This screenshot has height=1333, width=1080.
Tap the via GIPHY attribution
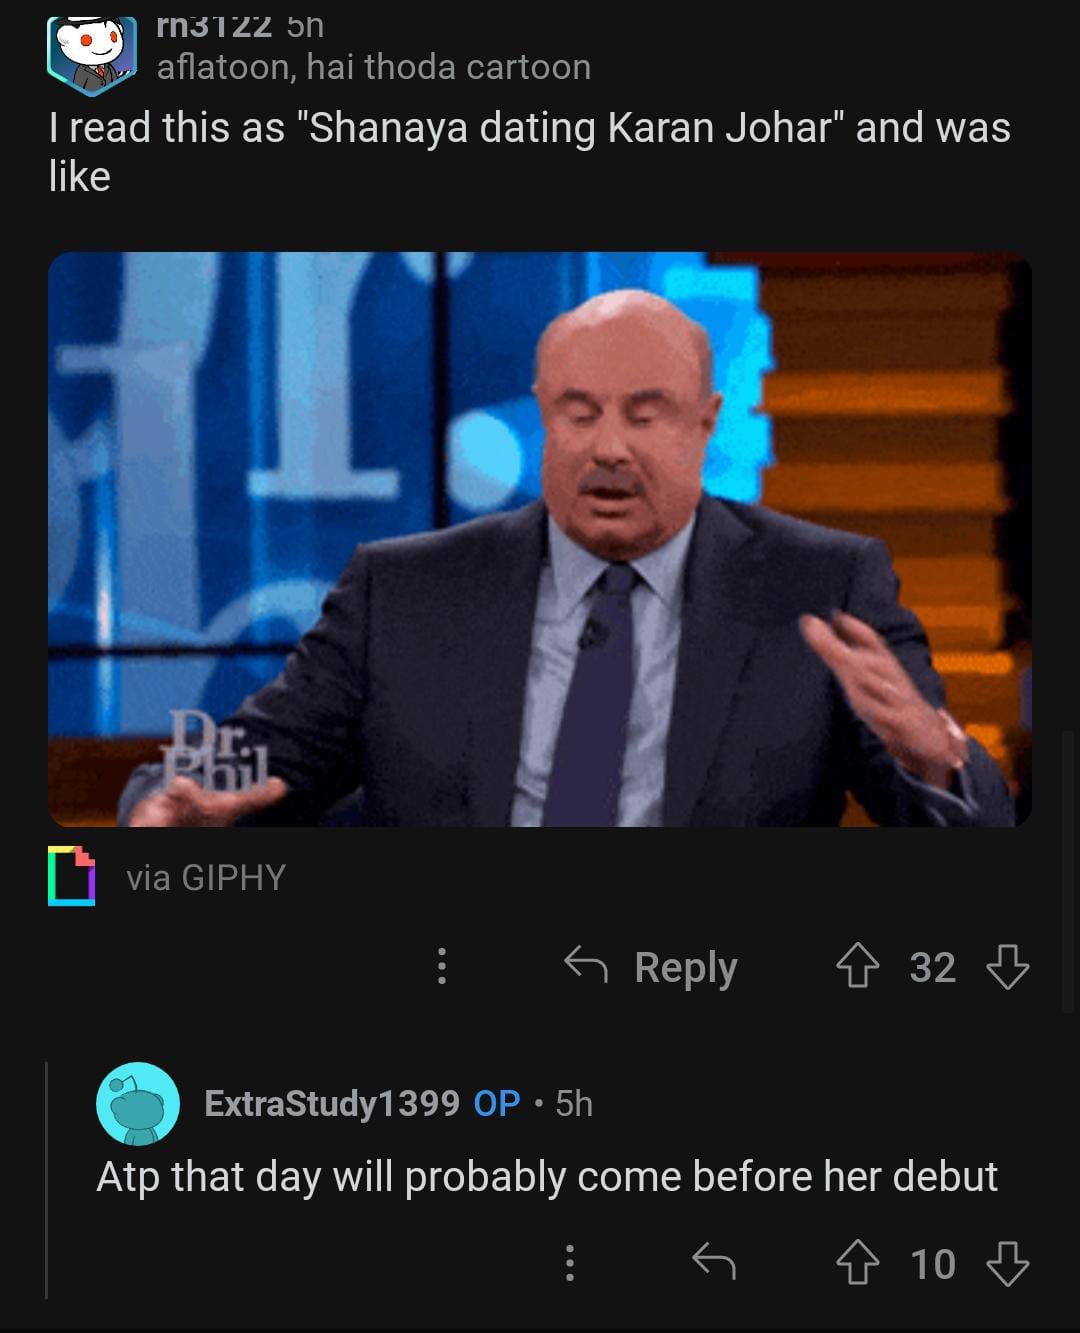point(206,877)
